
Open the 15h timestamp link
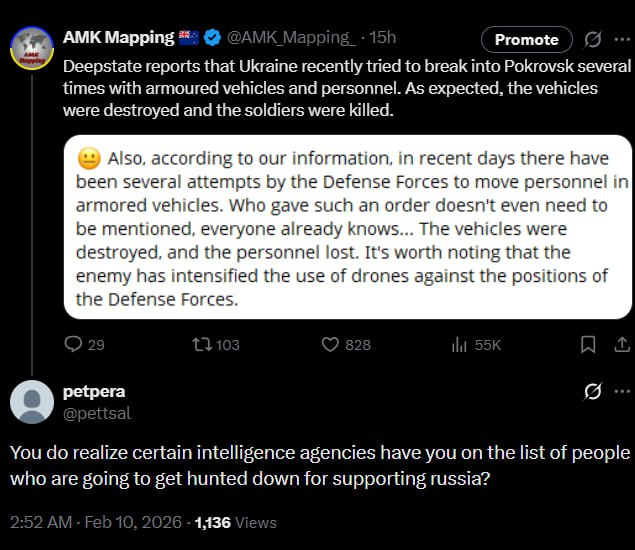[x=383, y=38]
